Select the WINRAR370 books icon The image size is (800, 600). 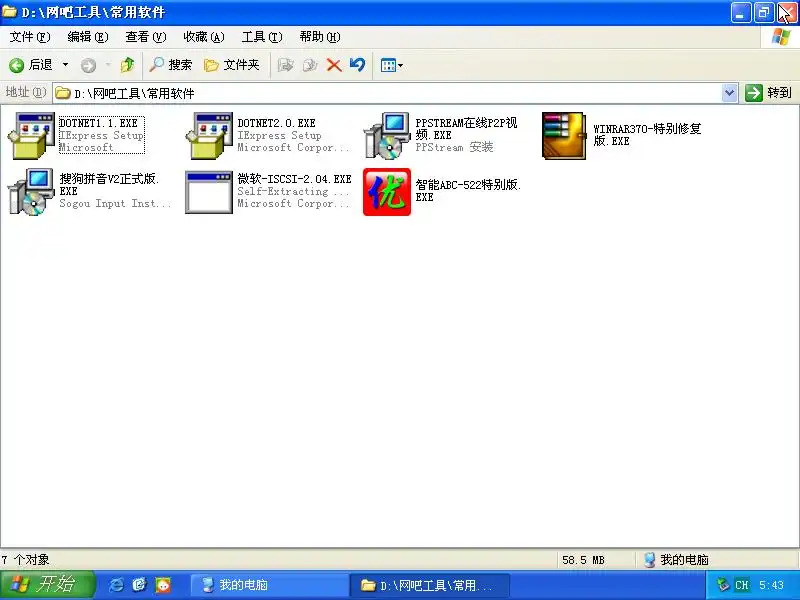tap(564, 136)
